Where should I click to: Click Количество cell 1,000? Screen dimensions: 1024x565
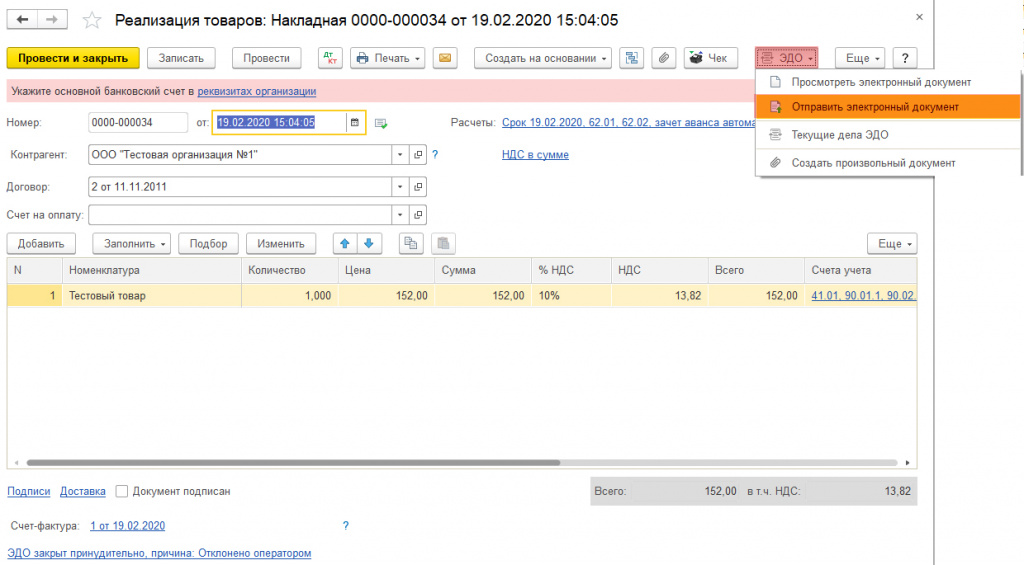coord(290,296)
